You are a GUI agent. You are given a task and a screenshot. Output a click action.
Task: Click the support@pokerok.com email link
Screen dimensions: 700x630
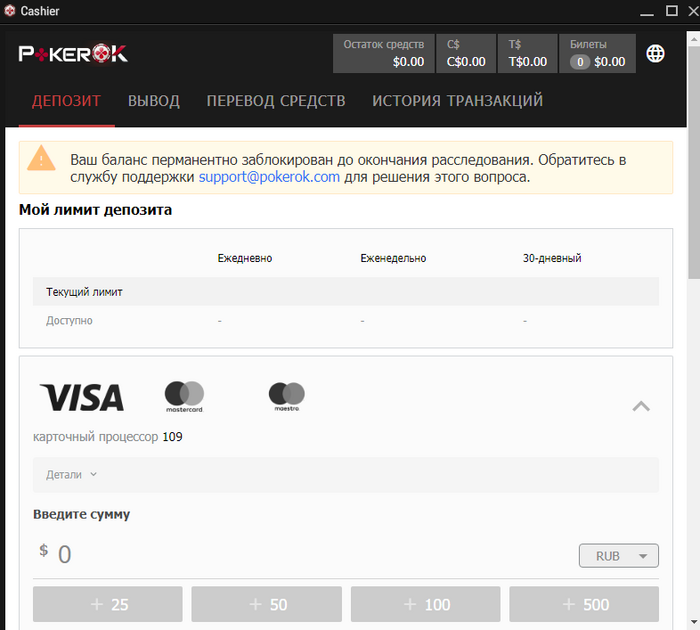click(x=269, y=177)
